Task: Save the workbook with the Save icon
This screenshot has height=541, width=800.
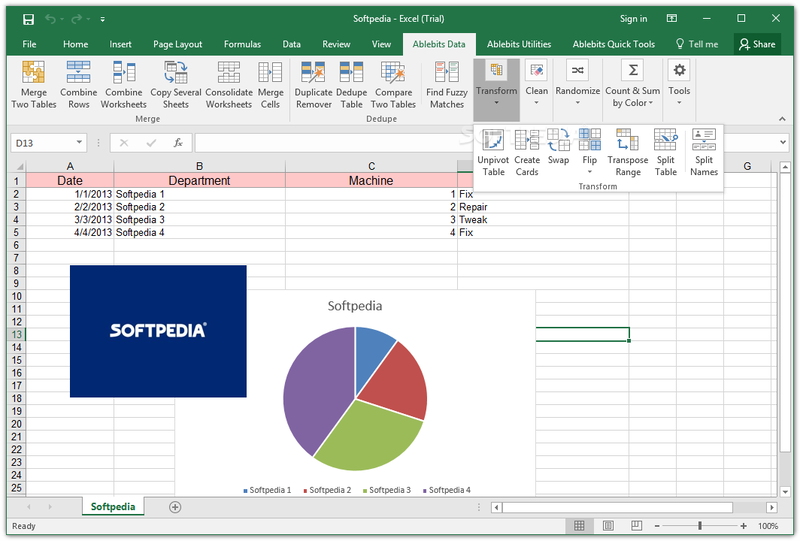Action: 28,19
